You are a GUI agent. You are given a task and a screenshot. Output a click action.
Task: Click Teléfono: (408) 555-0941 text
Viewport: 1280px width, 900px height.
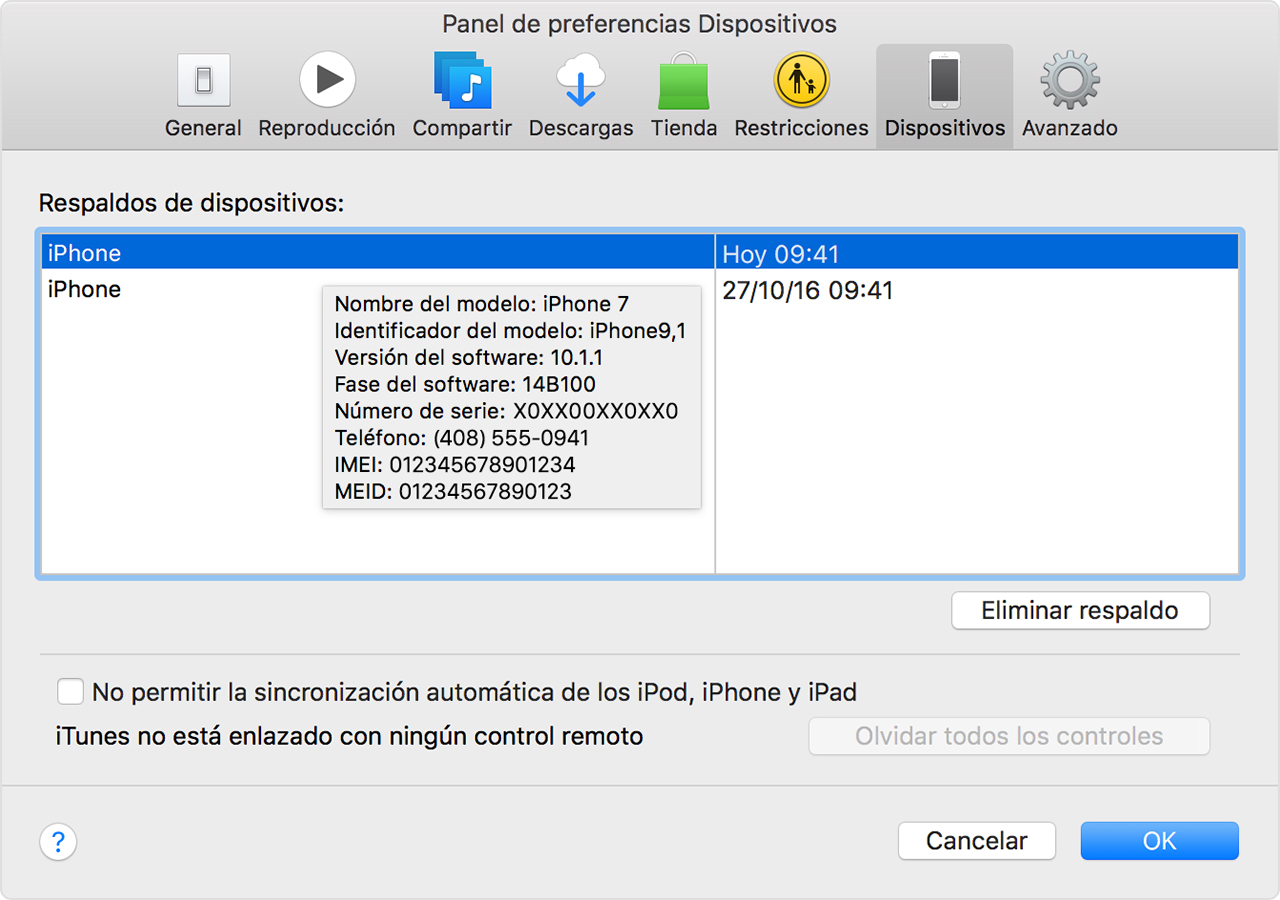click(x=462, y=438)
